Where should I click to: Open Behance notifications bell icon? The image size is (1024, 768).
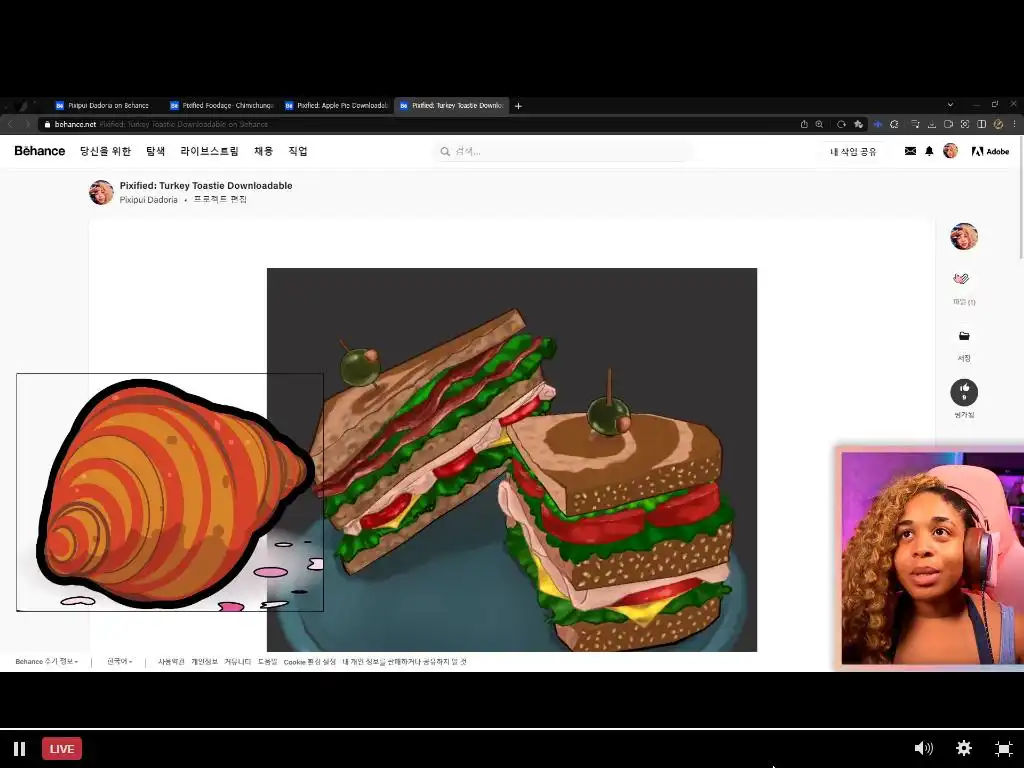tap(929, 151)
